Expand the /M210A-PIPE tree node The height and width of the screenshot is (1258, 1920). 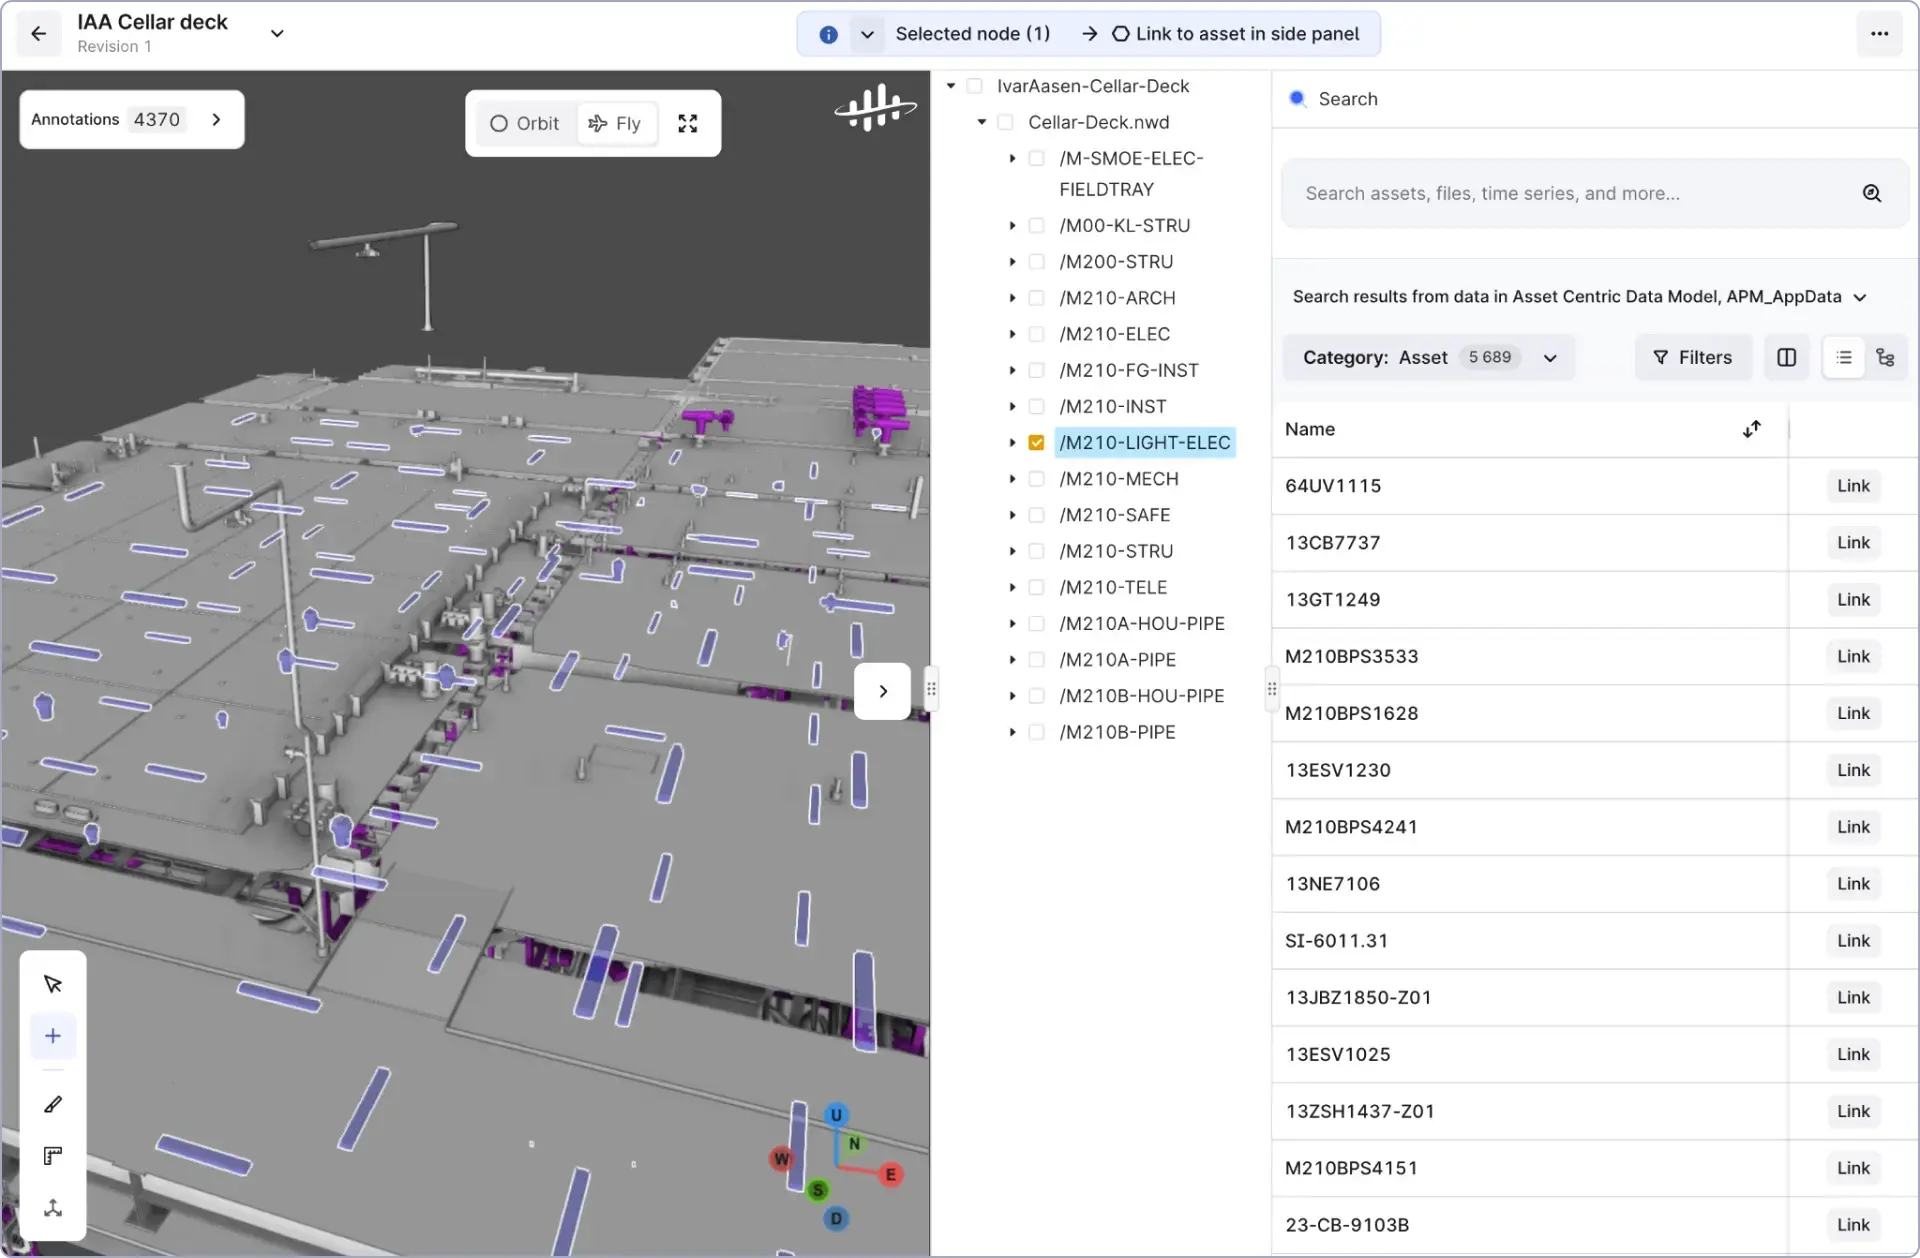coord(1012,660)
